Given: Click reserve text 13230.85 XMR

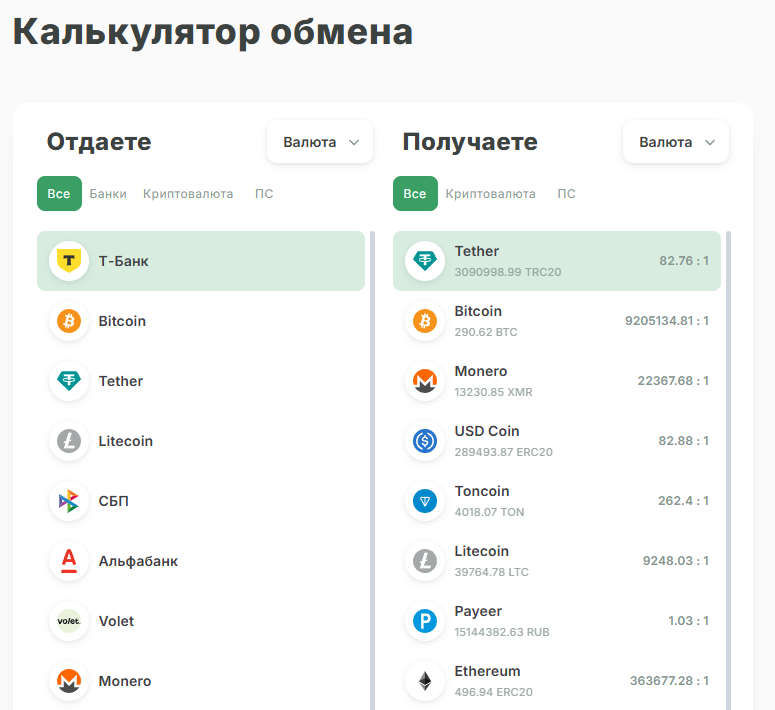Looking at the screenshot, I should coord(493,392).
